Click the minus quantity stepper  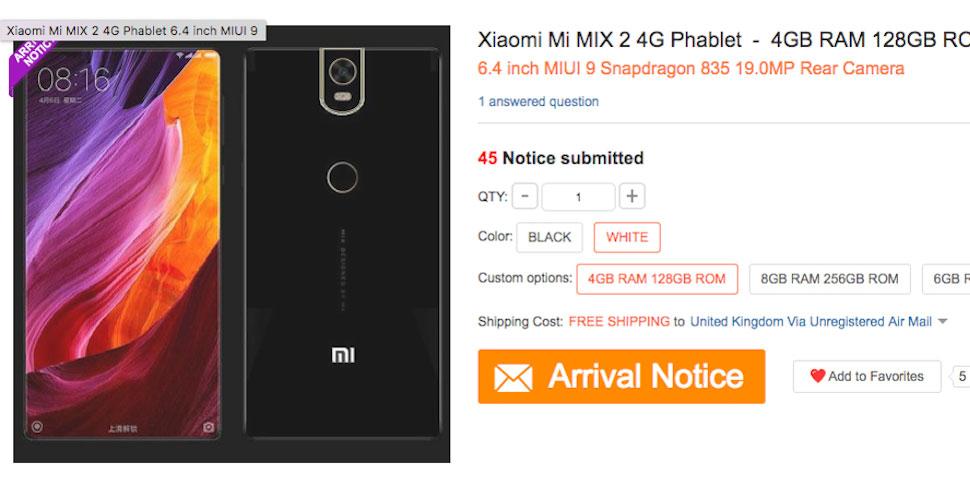click(x=525, y=197)
